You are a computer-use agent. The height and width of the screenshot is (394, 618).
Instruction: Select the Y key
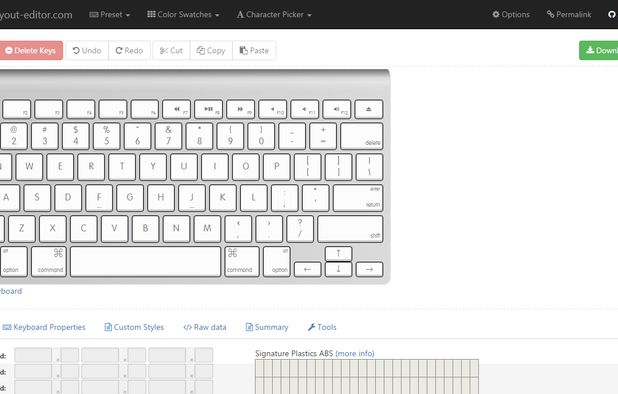(153, 167)
